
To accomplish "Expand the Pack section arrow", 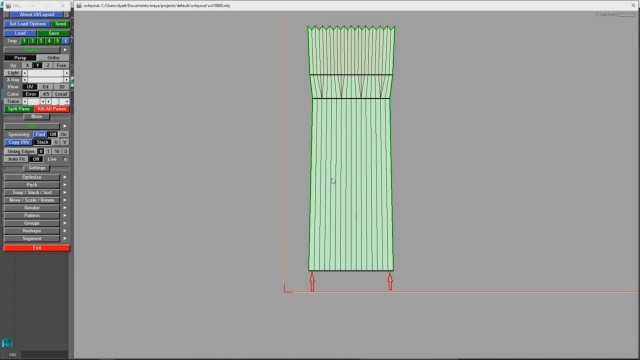I will (65, 185).
